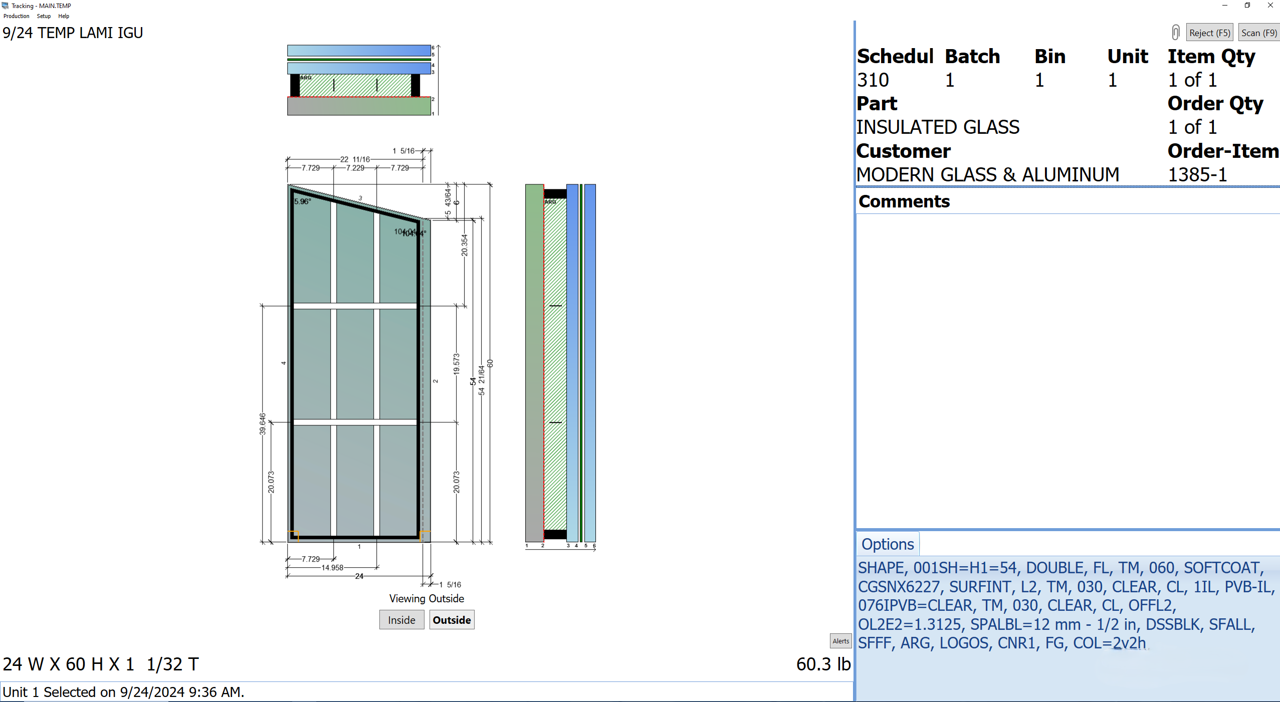Screen dimensions: 1280x702
Task: Click the Unit 1 selection status bar
Action: point(123,691)
